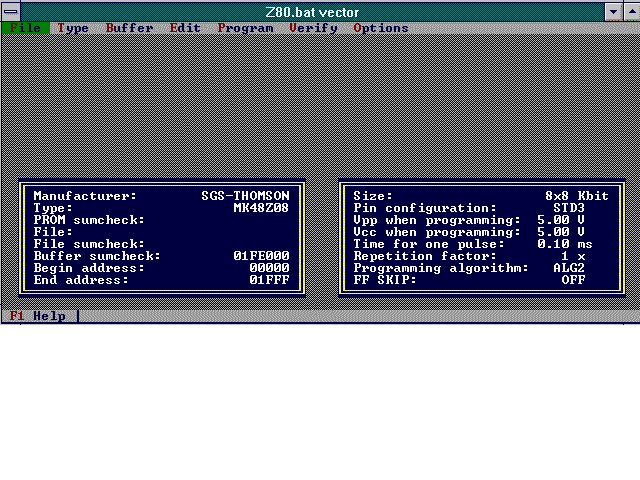Click the Programming algorithm value ALG2
This screenshot has width=640, height=480.
pyautogui.click(x=569, y=268)
